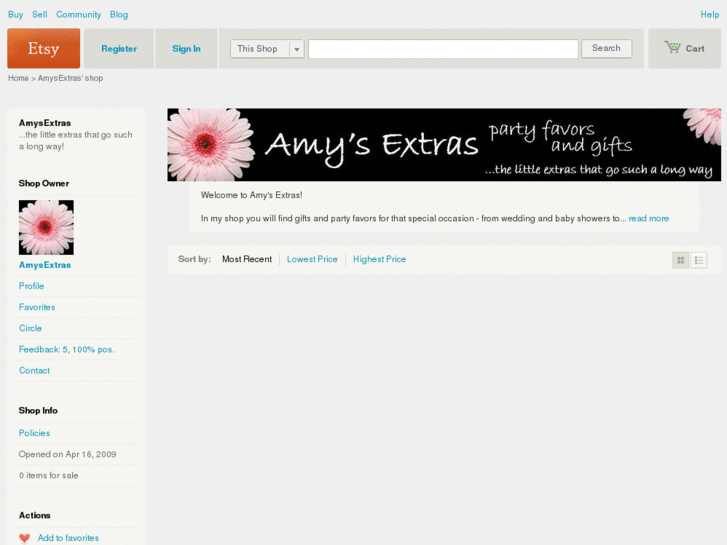Open the This Shop search scope dropdown
The width and height of the screenshot is (727, 545).
(x=267, y=49)
